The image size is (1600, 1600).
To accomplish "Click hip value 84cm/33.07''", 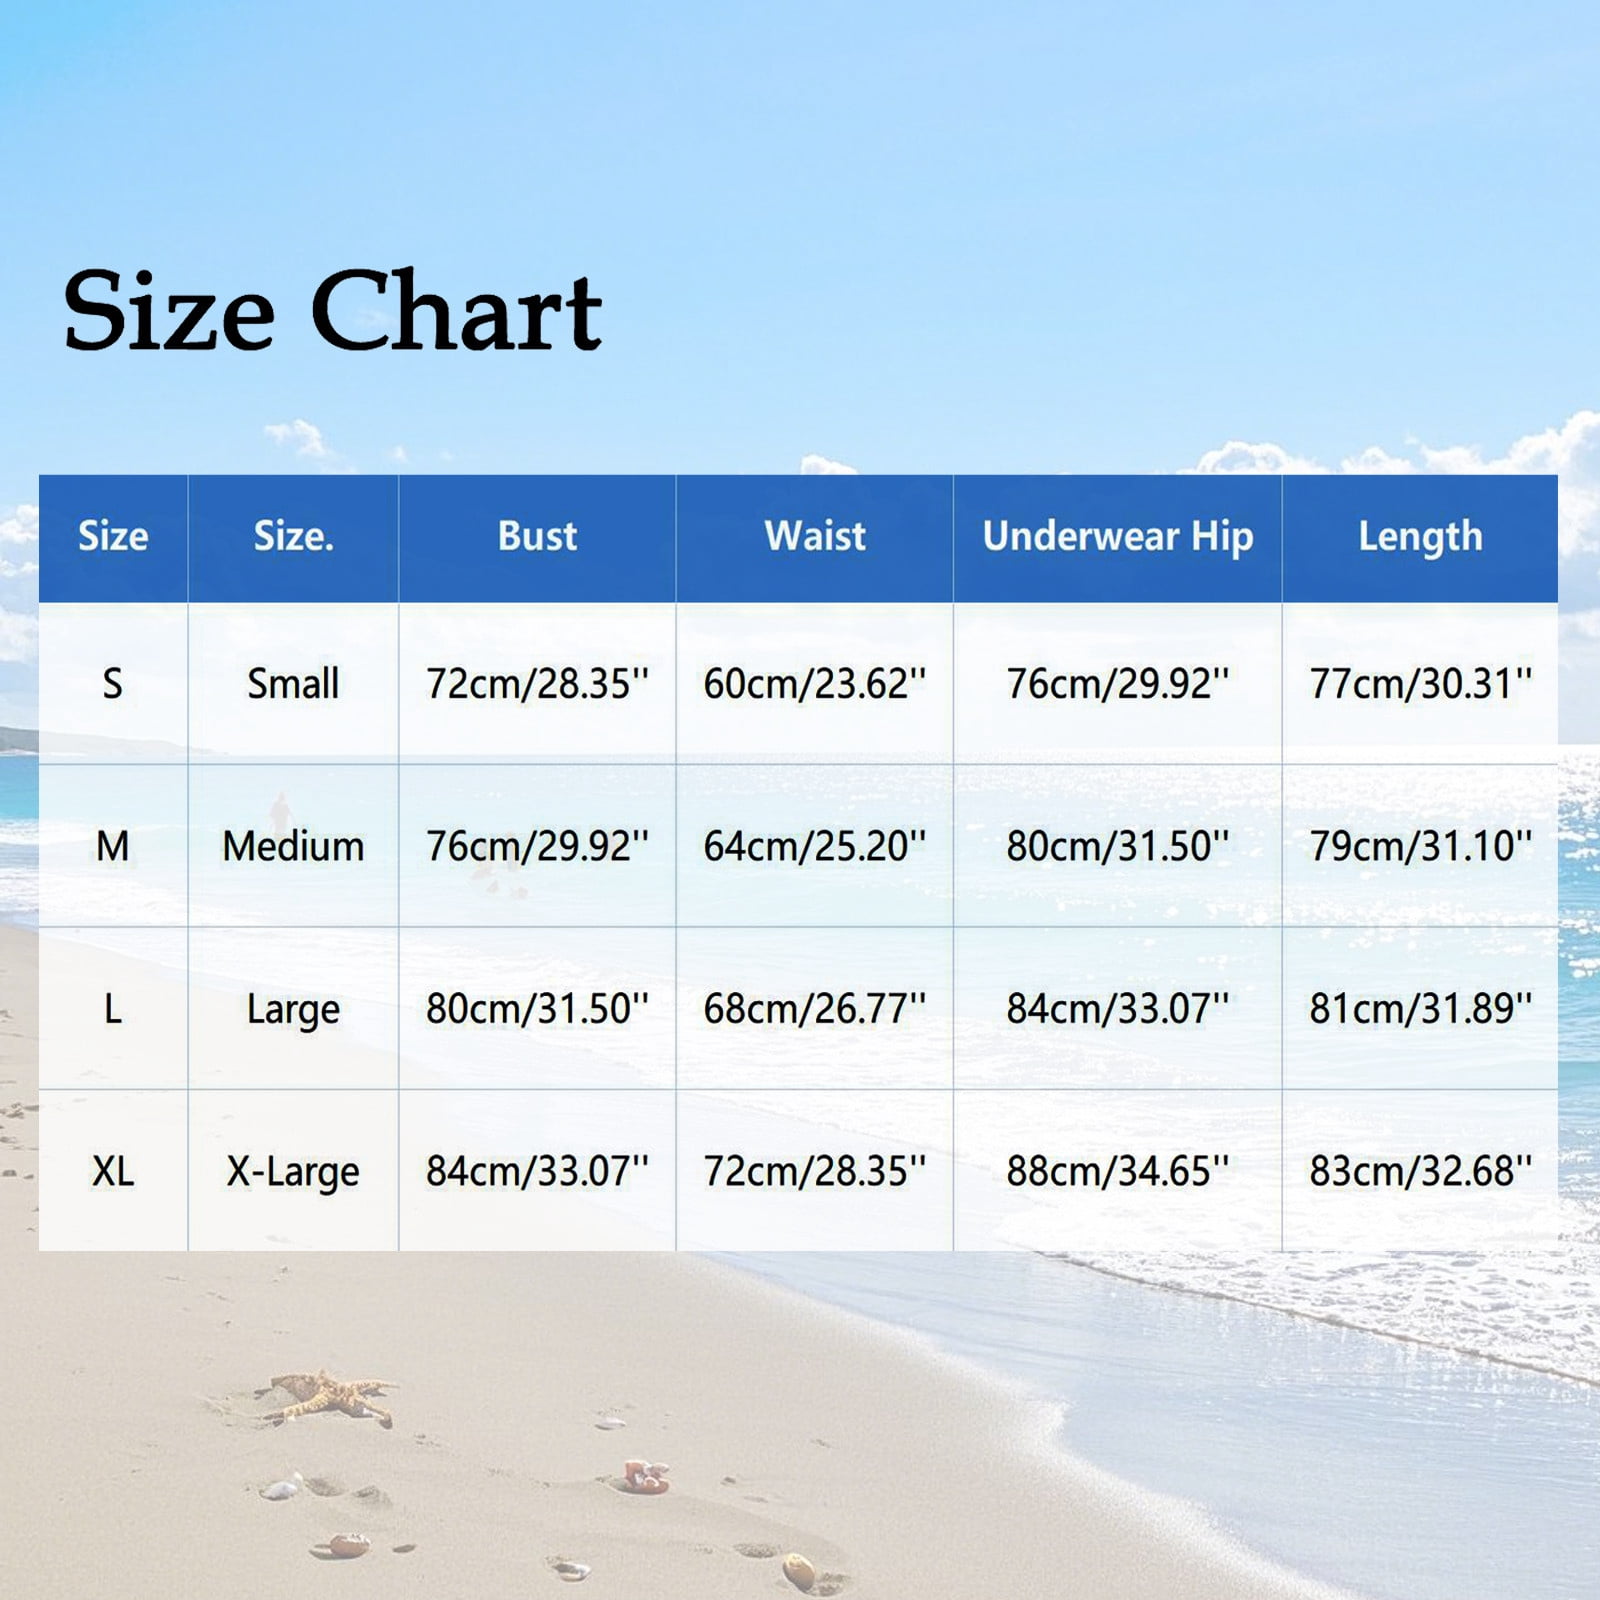I will tap(1117, 1009).
